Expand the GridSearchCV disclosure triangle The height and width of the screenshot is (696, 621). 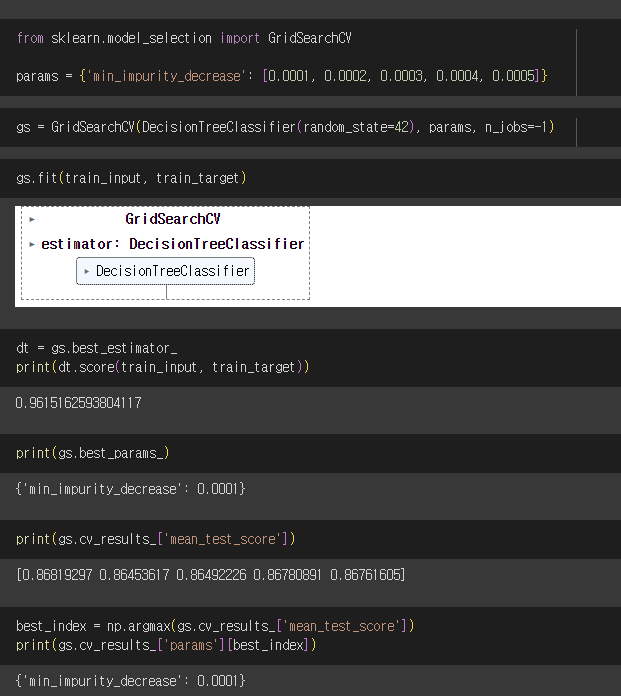point(32,219)
